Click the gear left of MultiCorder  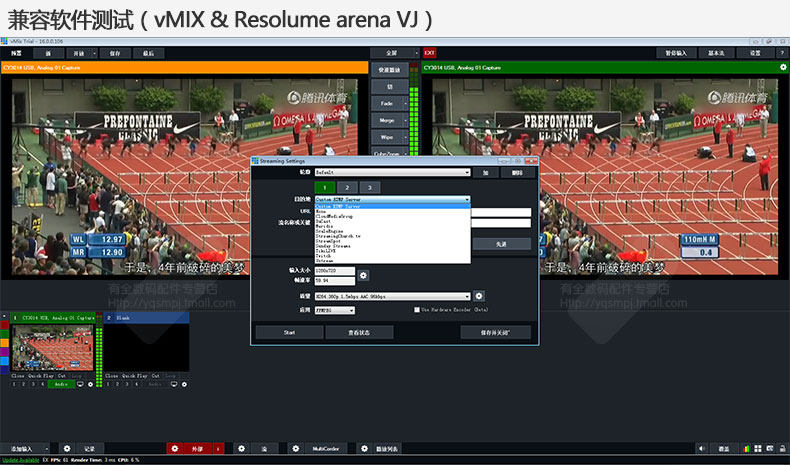[x=296, y=448]
